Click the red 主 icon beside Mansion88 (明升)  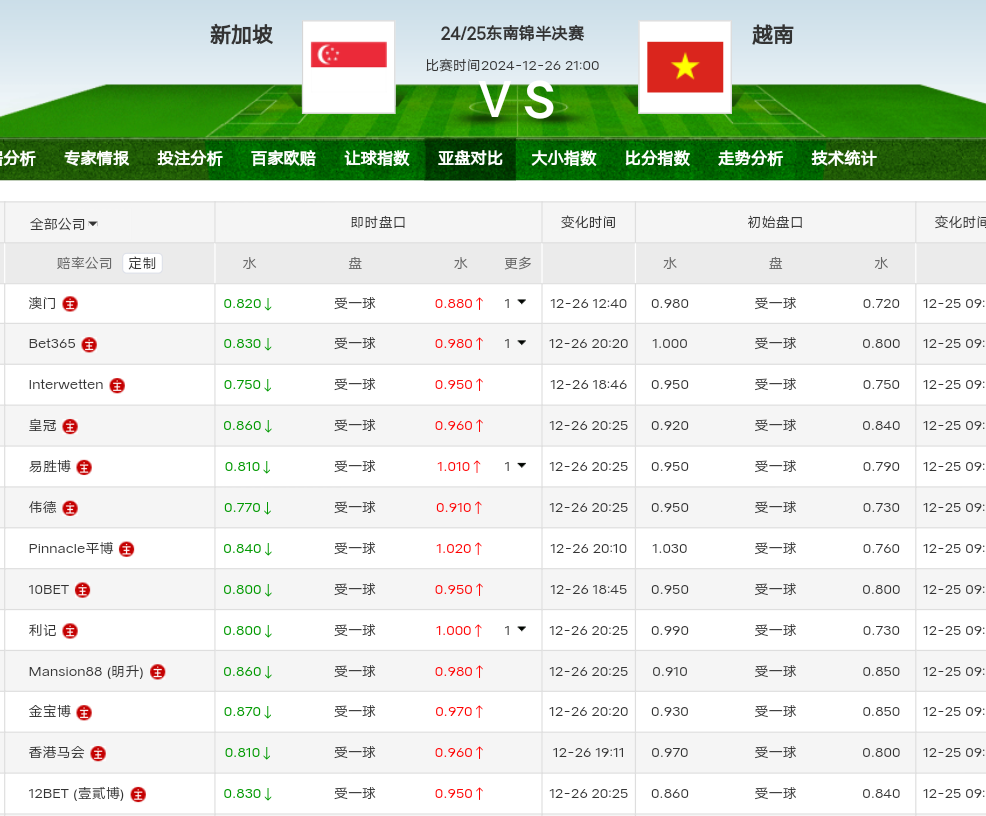[x=157, y=672]
